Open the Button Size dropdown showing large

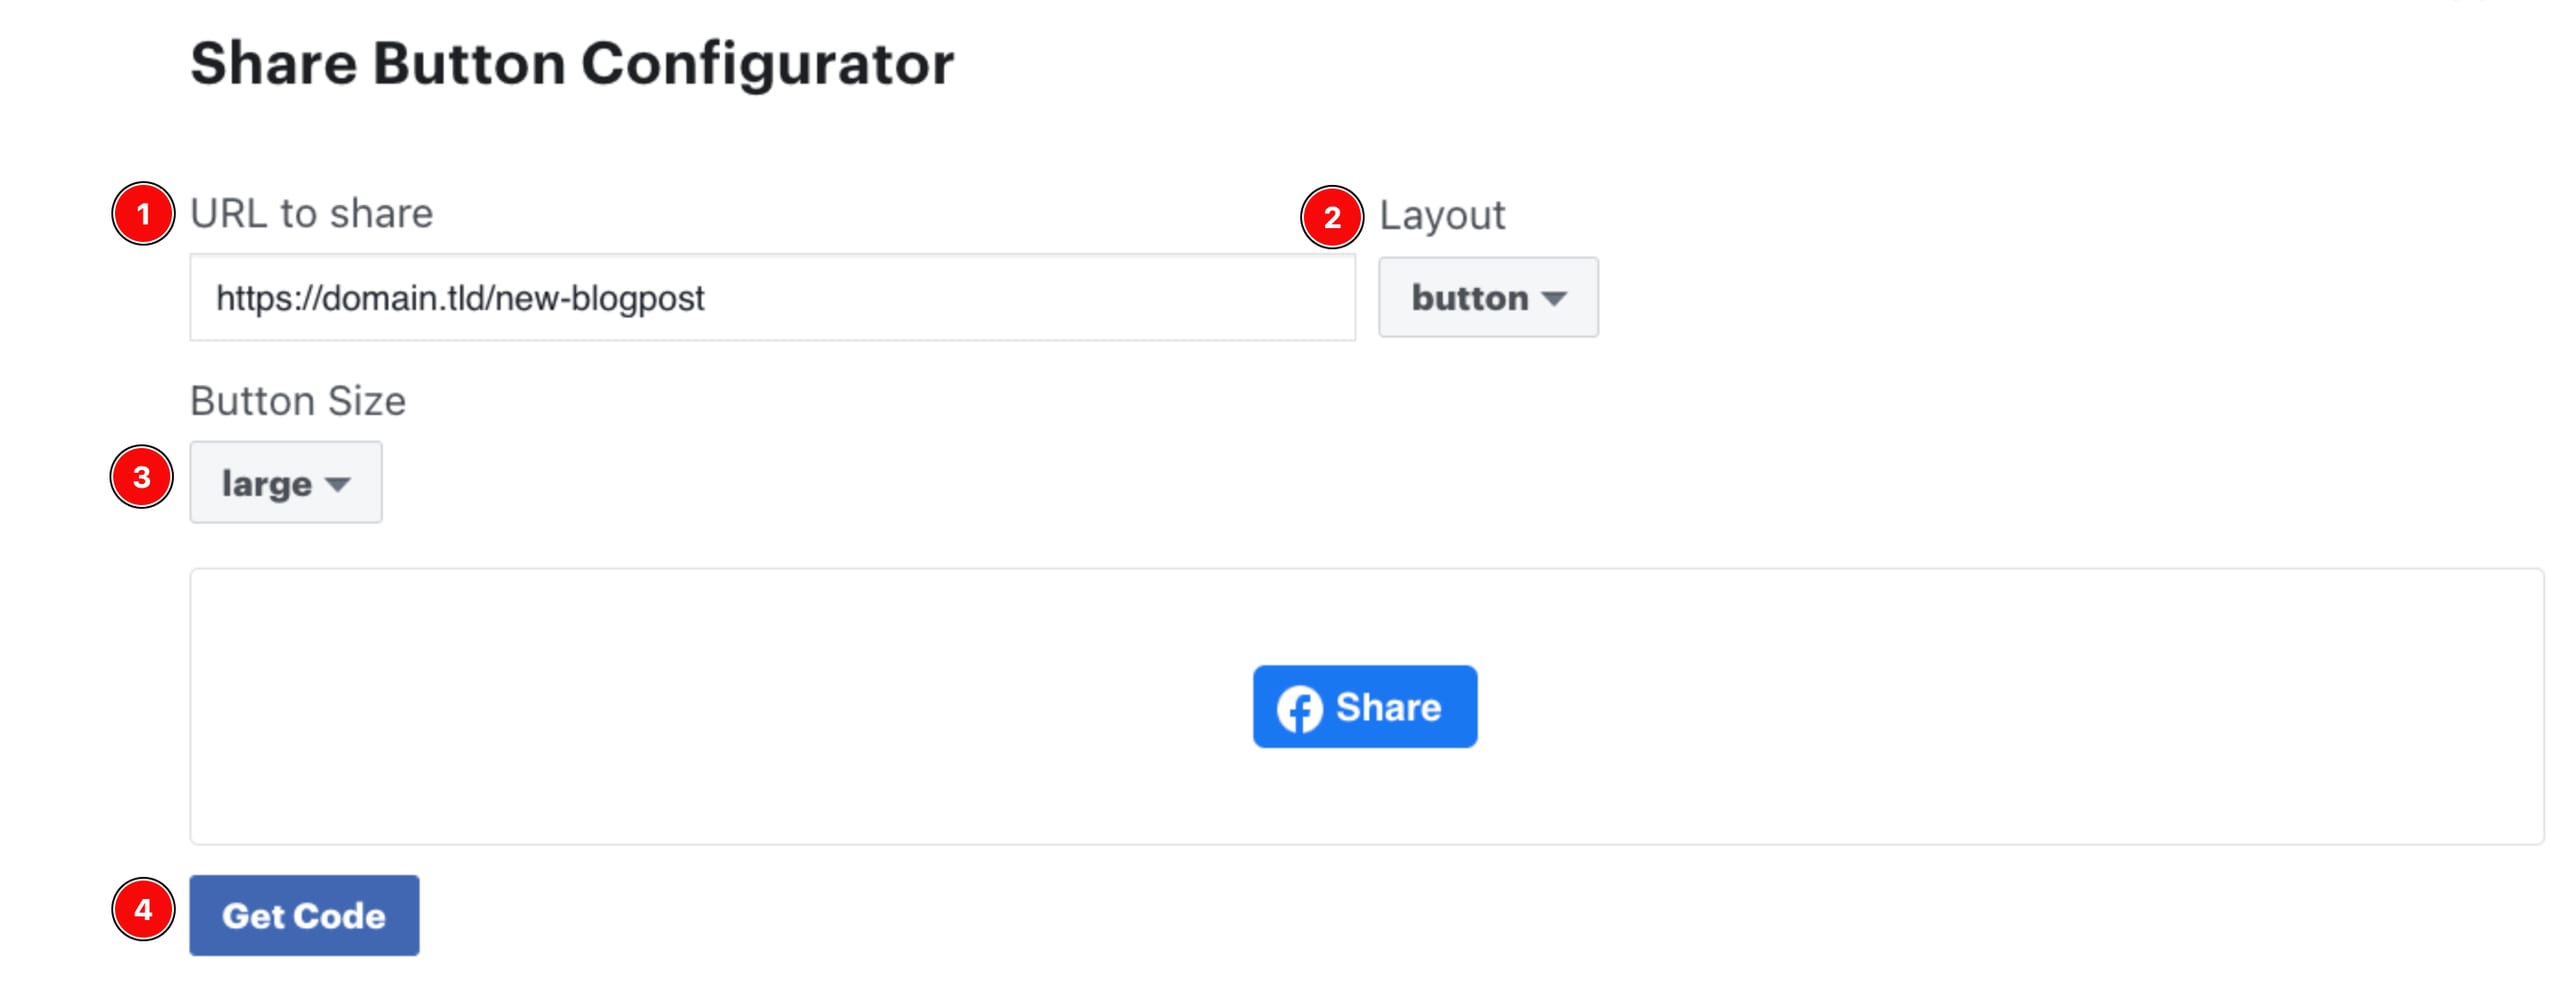tap(285, 482)
